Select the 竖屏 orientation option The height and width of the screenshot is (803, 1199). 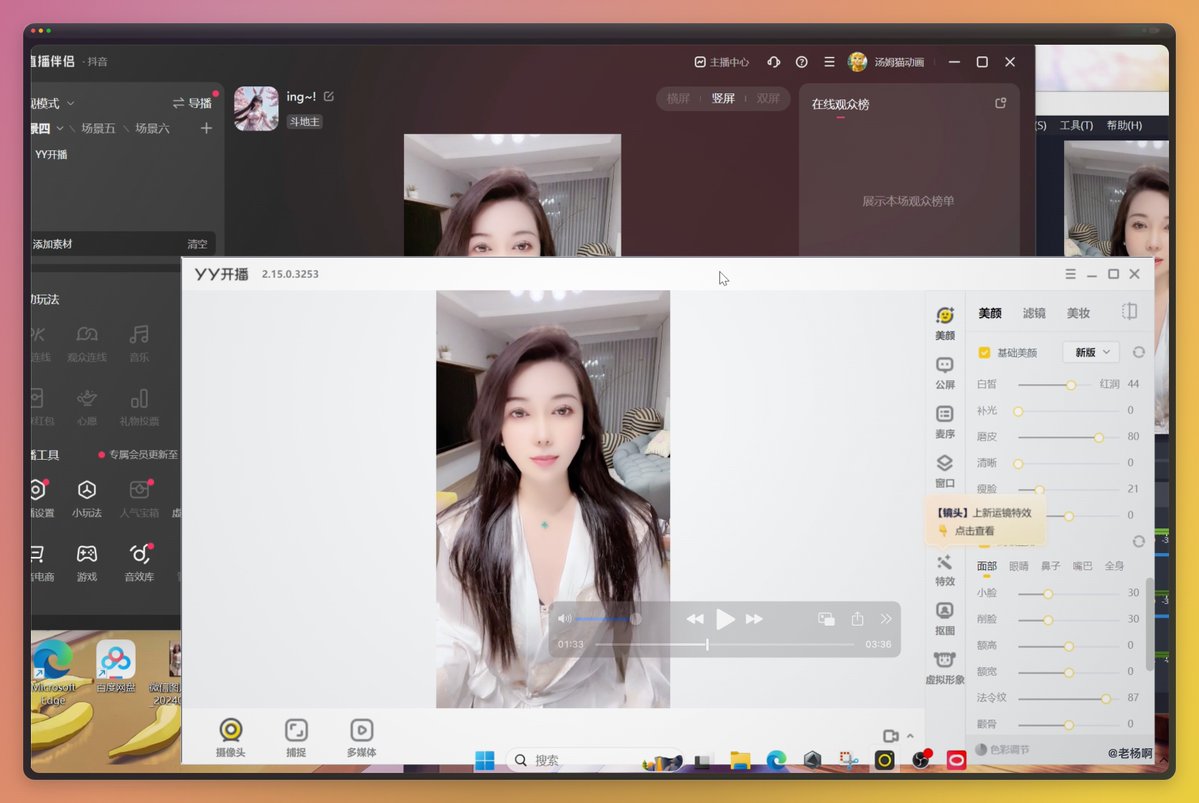coord(723,99)
